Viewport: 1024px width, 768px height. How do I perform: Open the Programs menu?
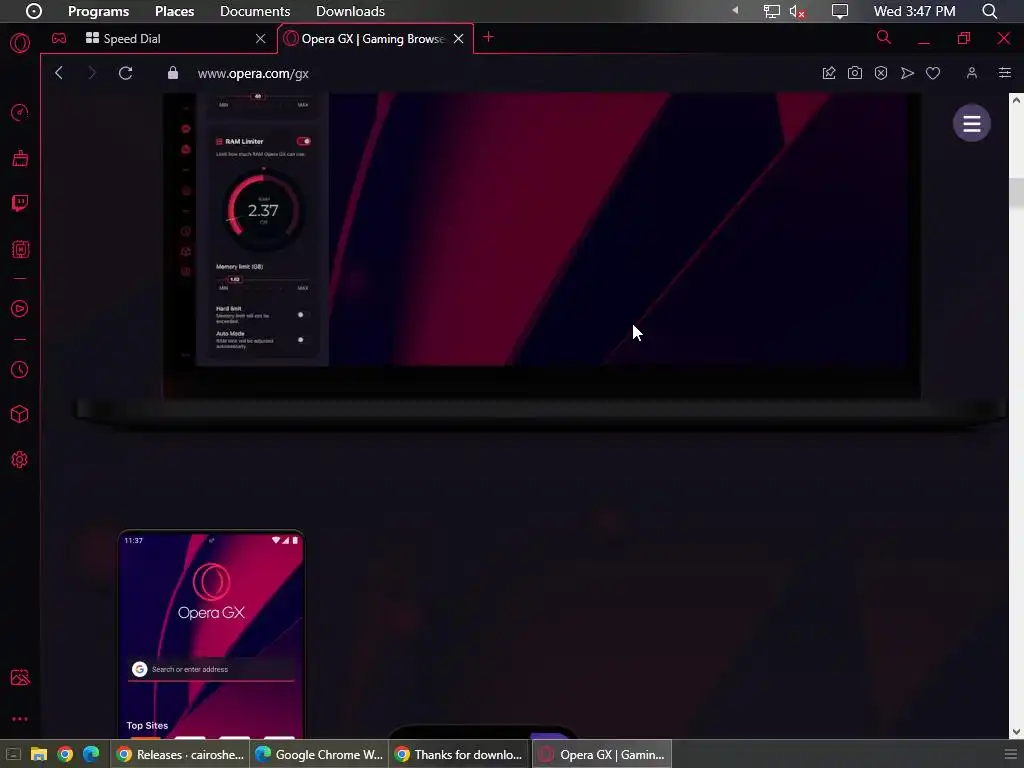[99, 11]
